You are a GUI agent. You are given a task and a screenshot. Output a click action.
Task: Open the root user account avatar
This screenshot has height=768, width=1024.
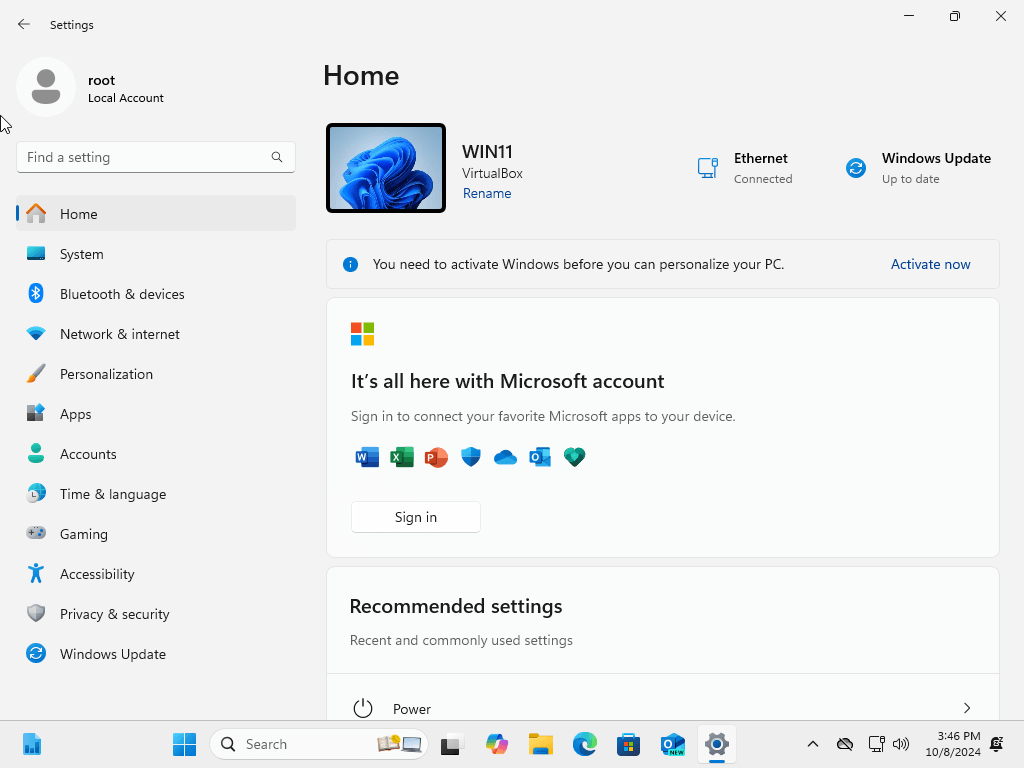coord(46,87)
